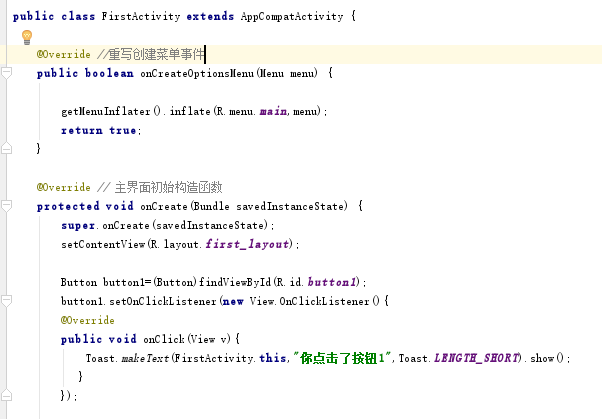602x419 pixels.
Task: Click super.onCreate call line
Action: click(x=167, y=225)
